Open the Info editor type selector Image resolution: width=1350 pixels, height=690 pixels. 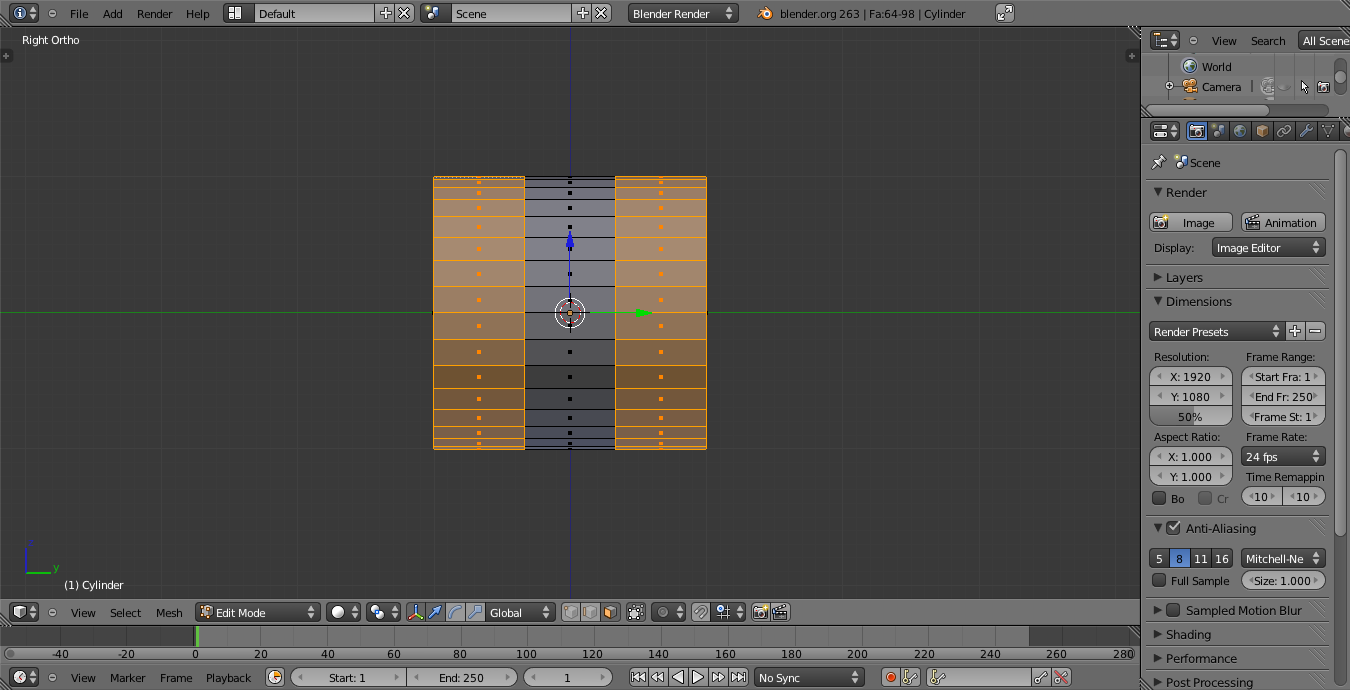[25, 13]
